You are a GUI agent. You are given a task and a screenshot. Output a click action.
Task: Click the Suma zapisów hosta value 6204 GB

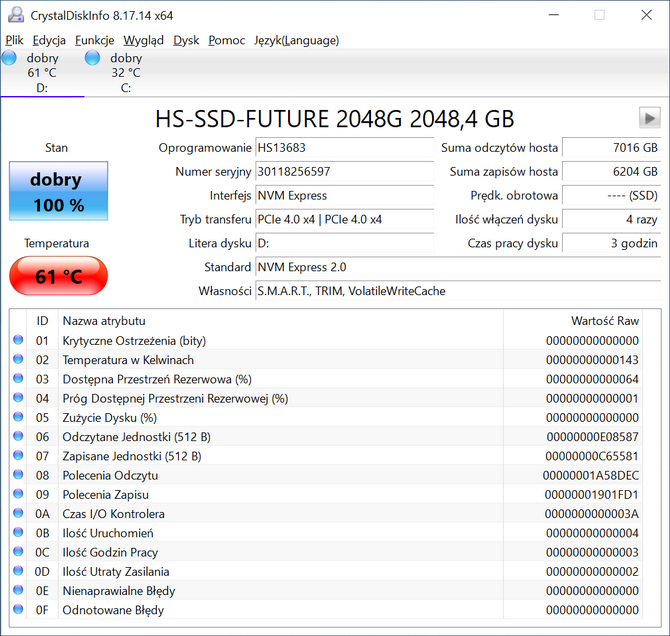tap(611, 172)
